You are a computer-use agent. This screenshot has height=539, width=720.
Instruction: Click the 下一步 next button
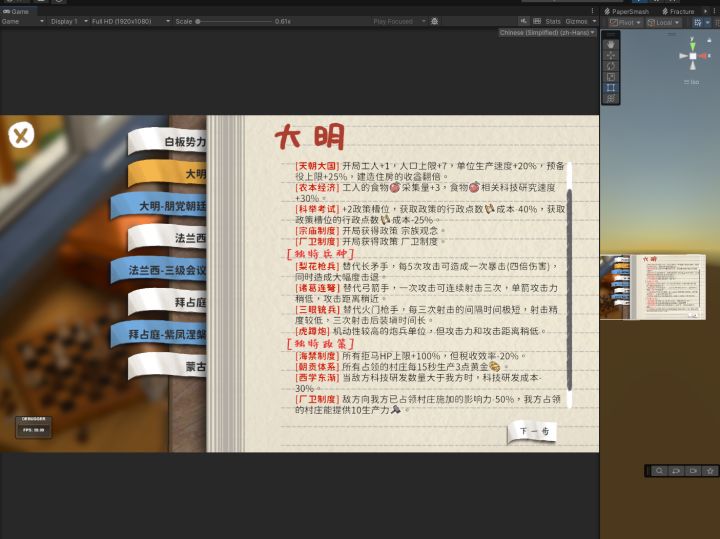[531, 431]
